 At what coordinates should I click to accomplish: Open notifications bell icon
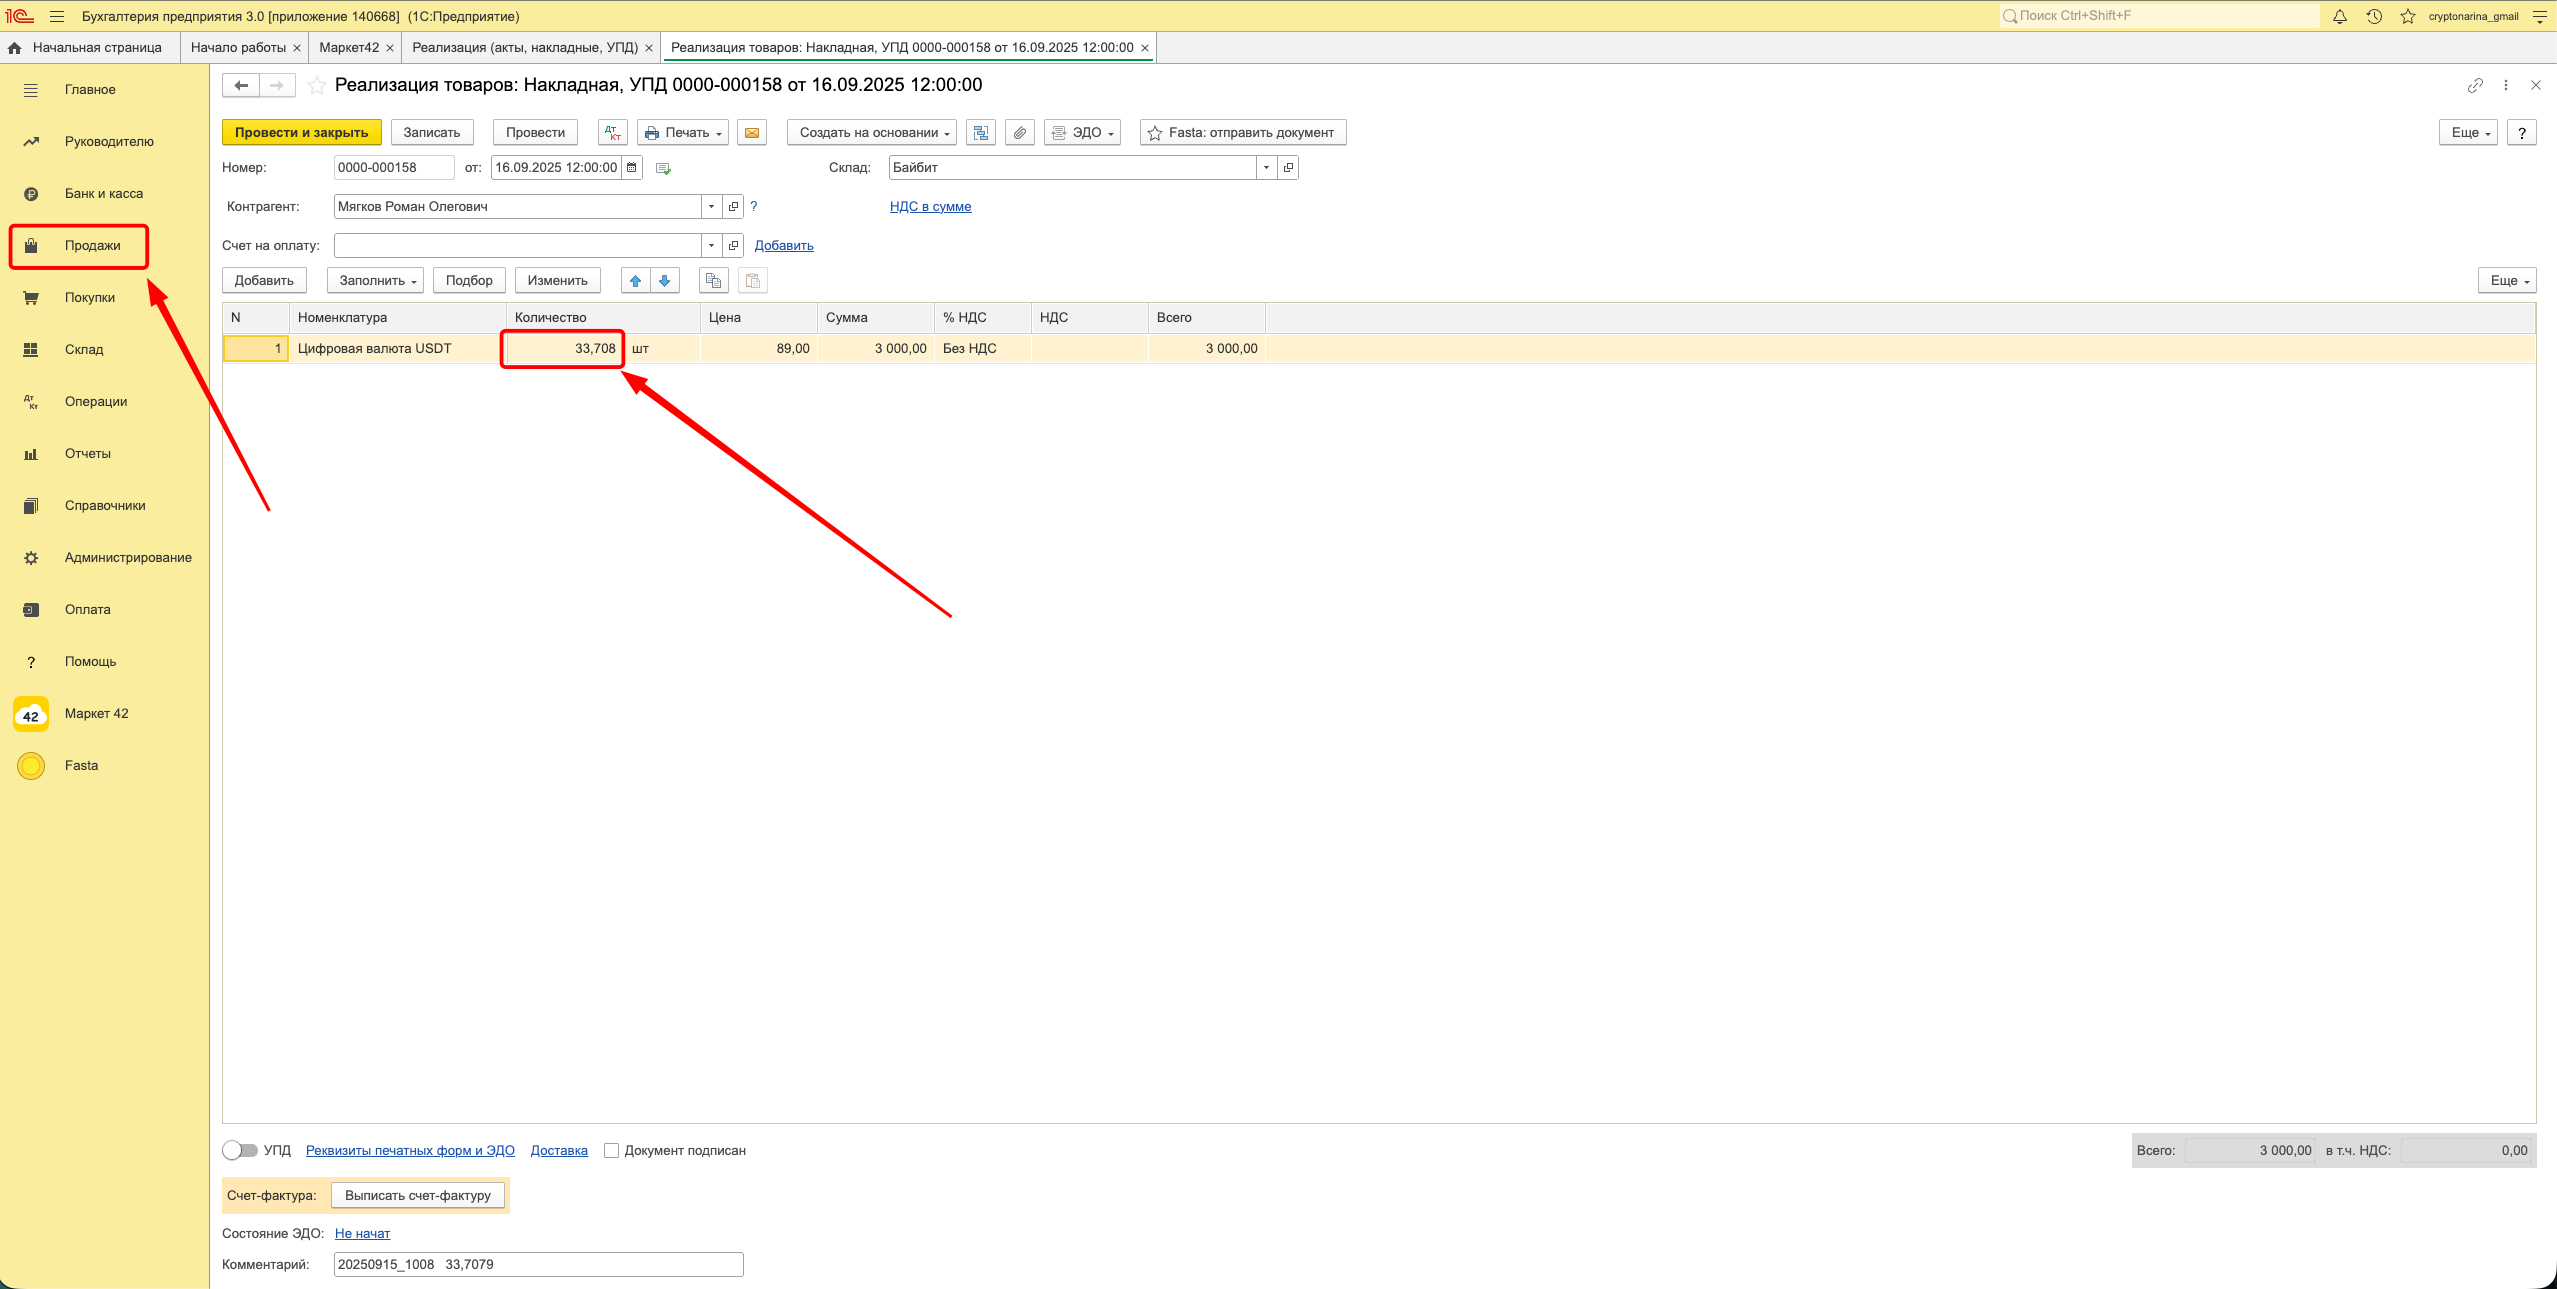2340,16
